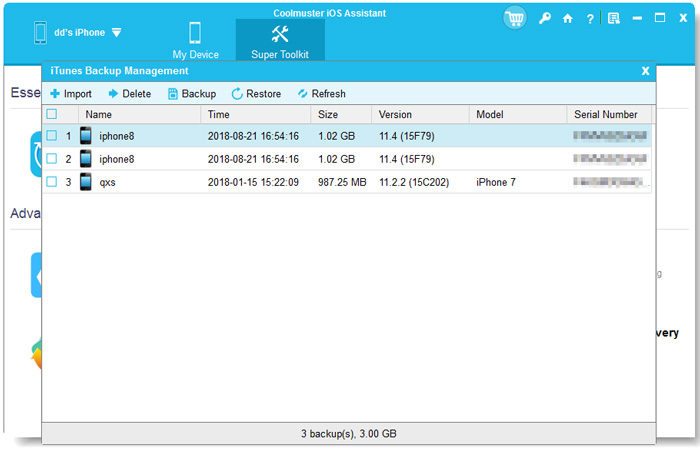
Task: Click Backup in backup toolbar
Action: [192, 94]
